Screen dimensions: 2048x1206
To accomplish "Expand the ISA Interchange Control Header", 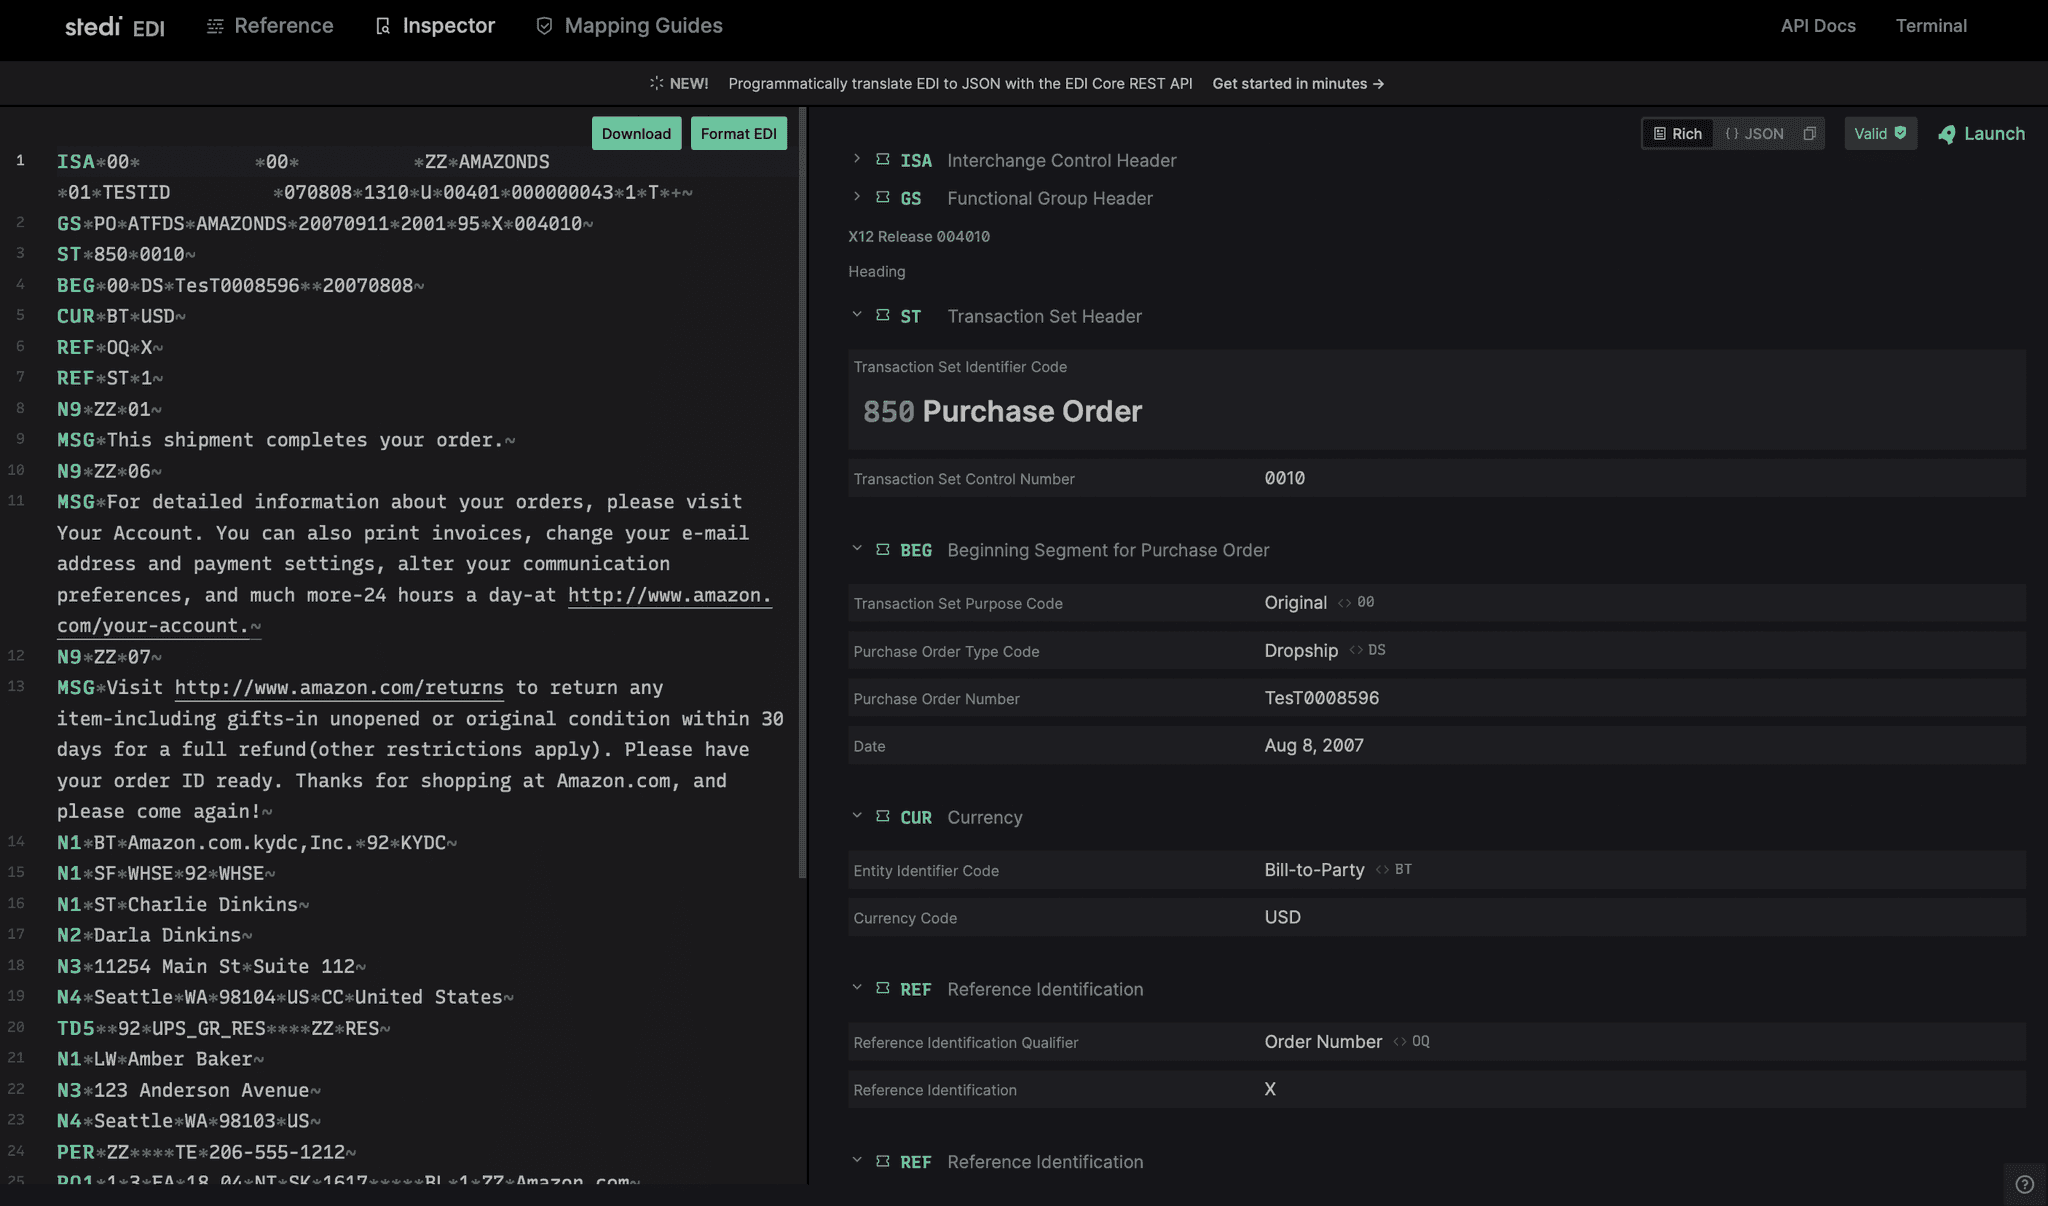I will click(x=857, y=159).
